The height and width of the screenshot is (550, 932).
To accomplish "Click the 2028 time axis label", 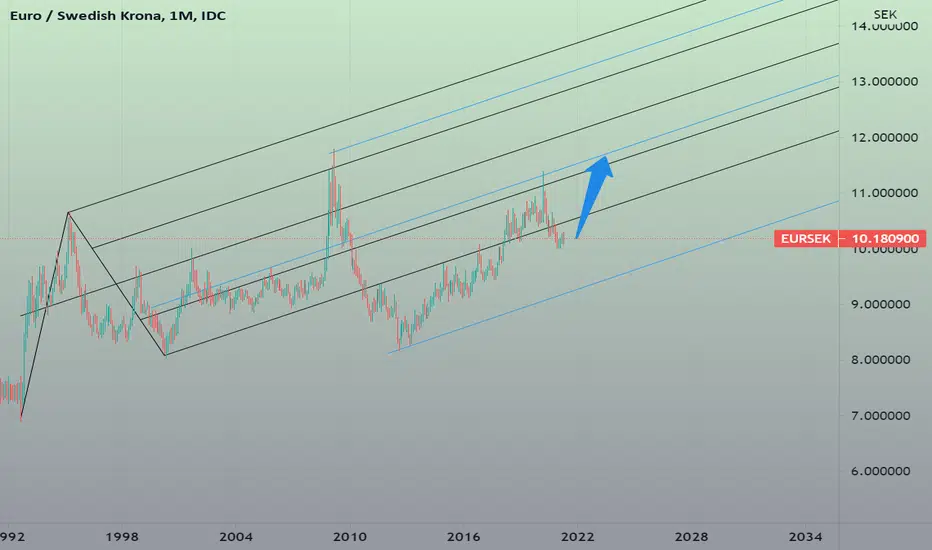I will coord(691,537).
